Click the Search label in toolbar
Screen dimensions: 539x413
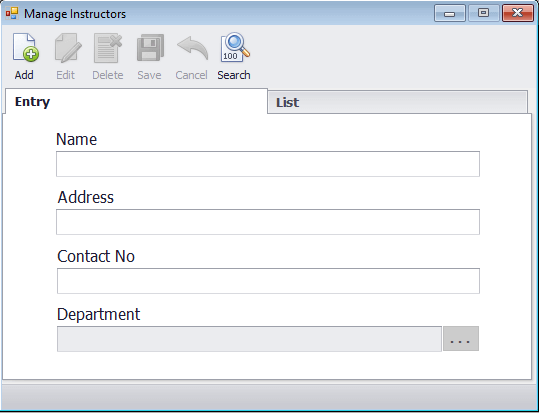[234, 75]
